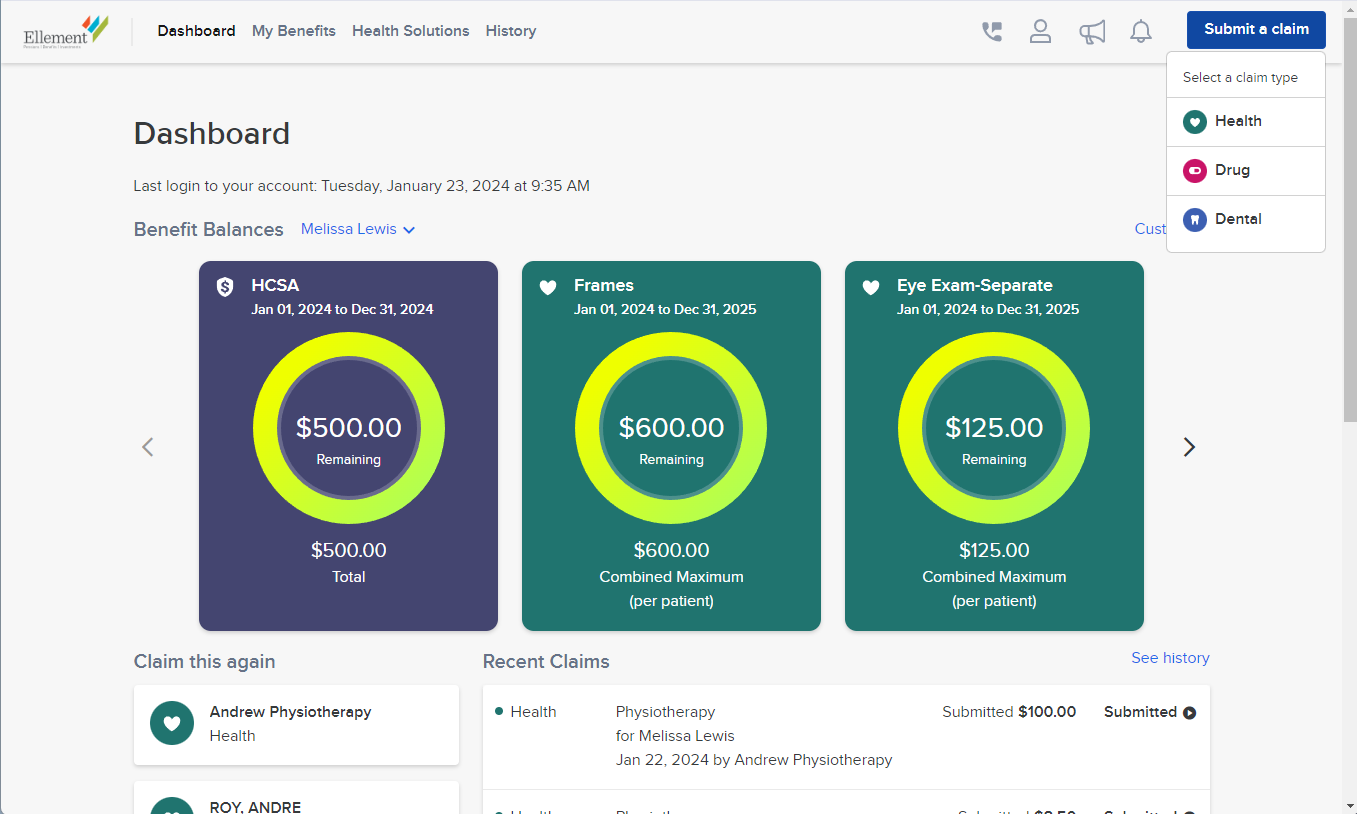Click the Andrew Physiotherapy heart icon
The width and height of the screenshot is (1357, 814).
coord(172,723)
